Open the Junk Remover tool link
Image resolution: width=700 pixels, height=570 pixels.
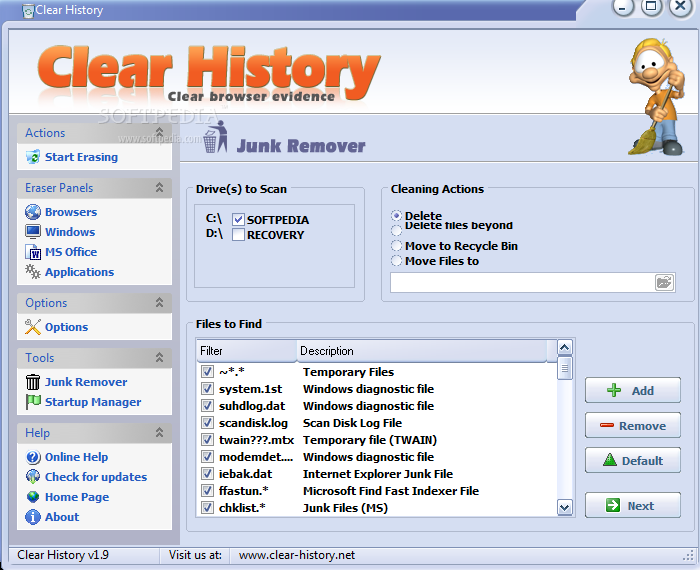[86, 382]
